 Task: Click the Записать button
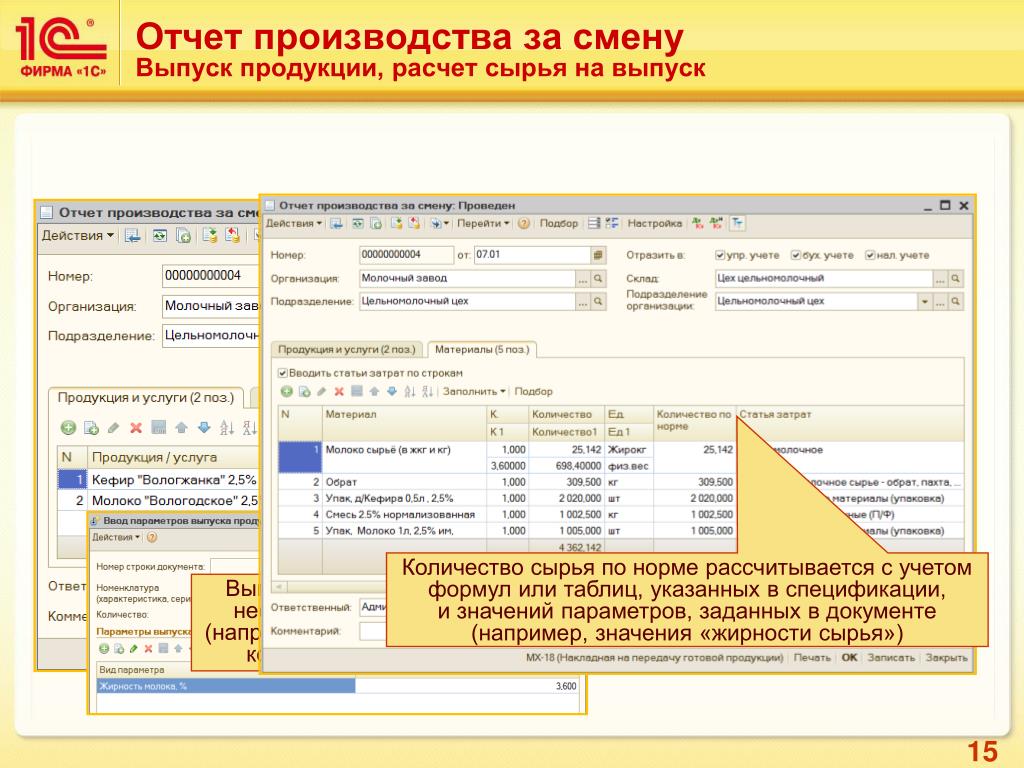pos(891,658)
